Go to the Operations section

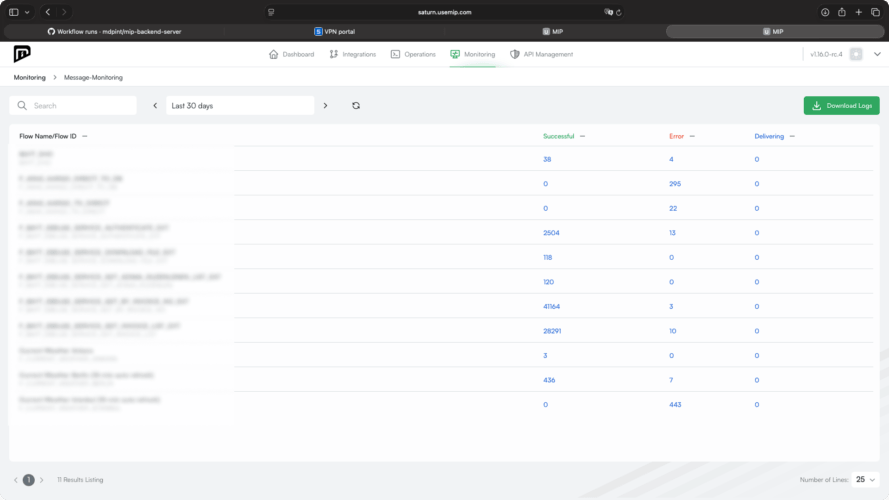pos(413,54)
